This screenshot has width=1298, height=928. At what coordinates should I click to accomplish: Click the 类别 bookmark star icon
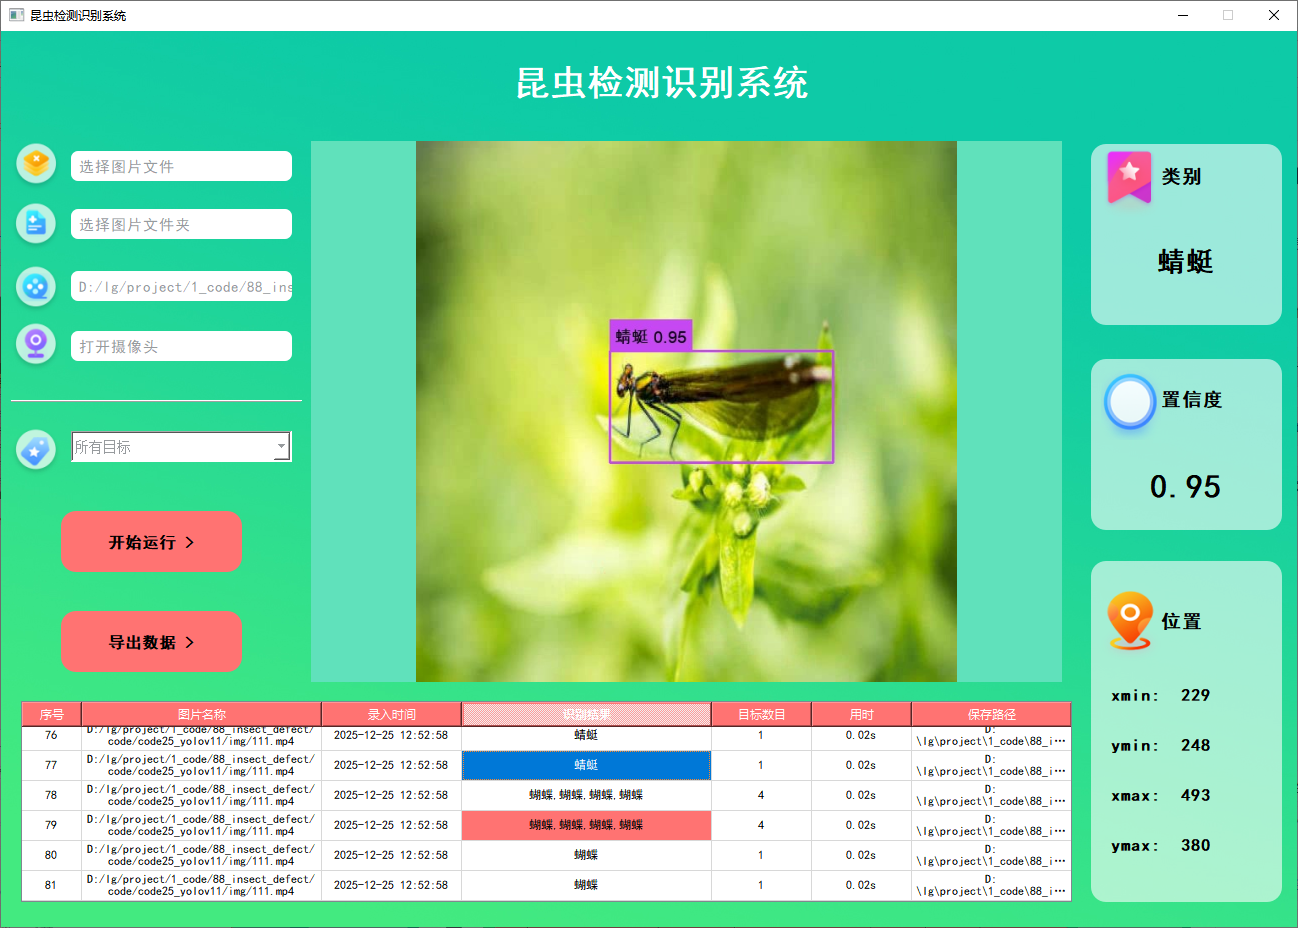coord(1129,178)
